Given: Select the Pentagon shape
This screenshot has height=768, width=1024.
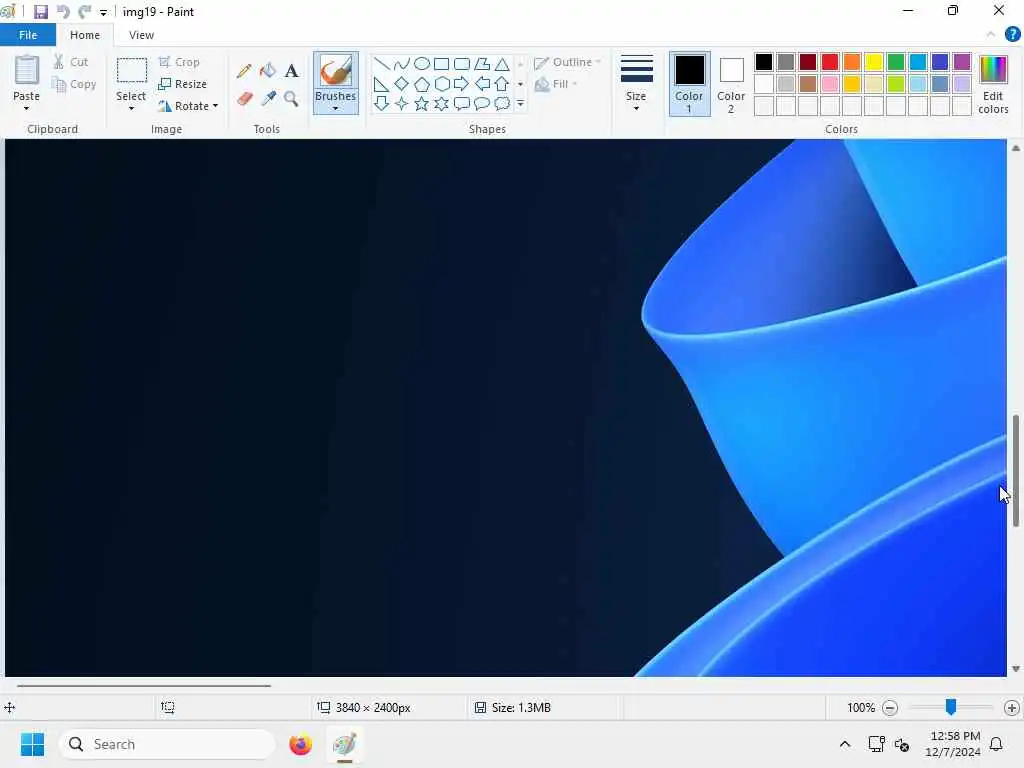Looking at the screenshot, I should pos(422,84).
